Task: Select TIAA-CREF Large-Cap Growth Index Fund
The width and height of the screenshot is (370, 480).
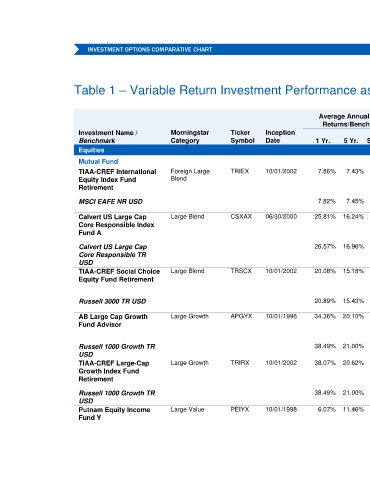Action: (x=114, y=371)
